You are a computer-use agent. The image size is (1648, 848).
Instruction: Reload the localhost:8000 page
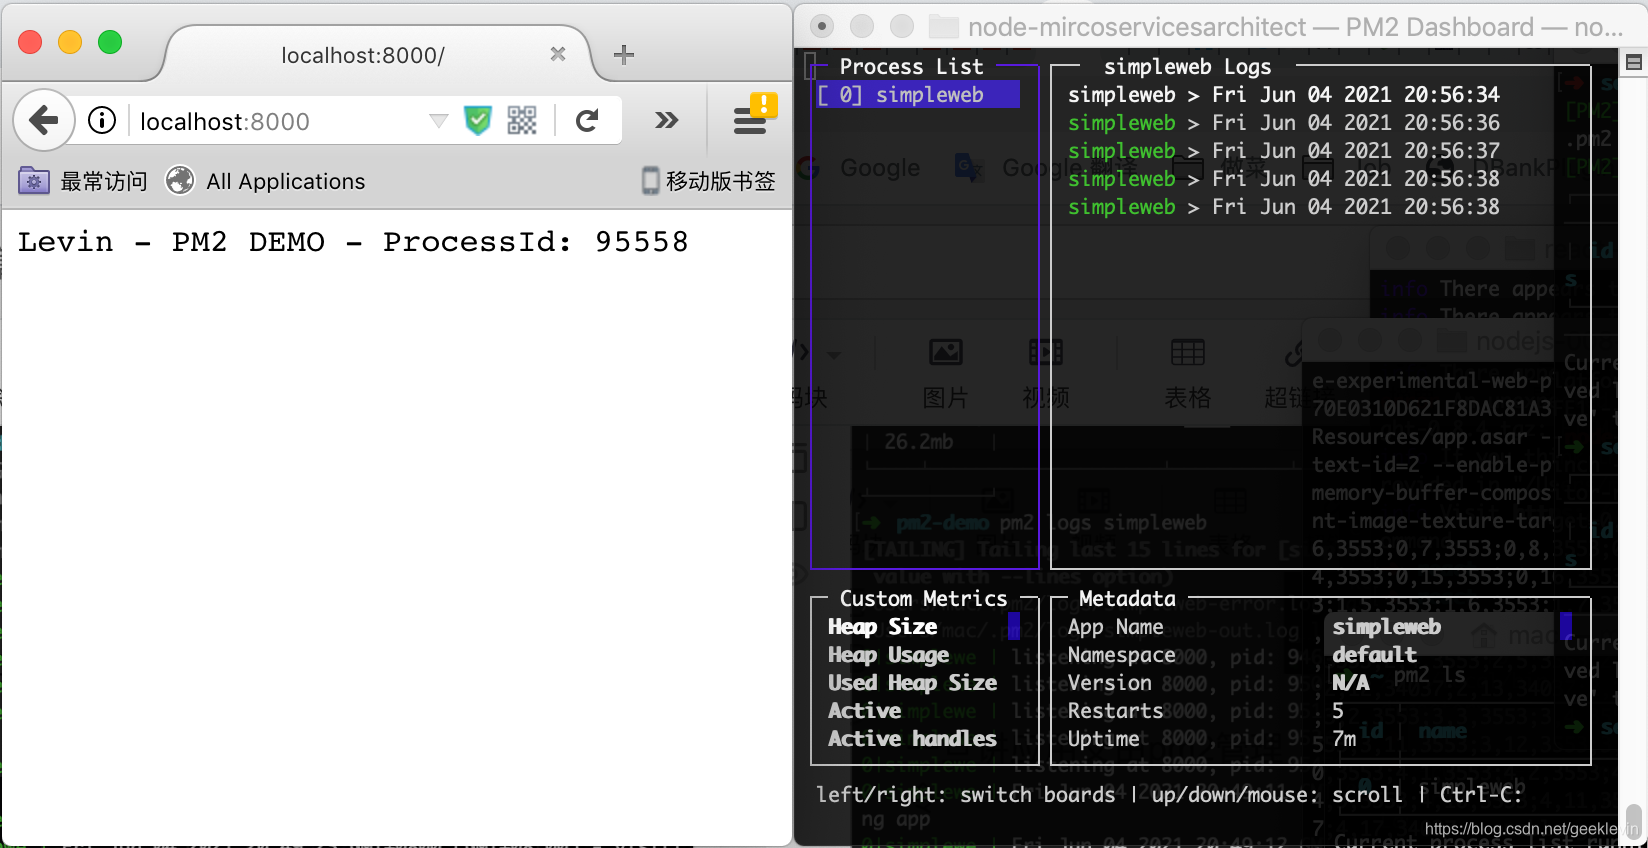pyautogui.click(x=588, y=121)
